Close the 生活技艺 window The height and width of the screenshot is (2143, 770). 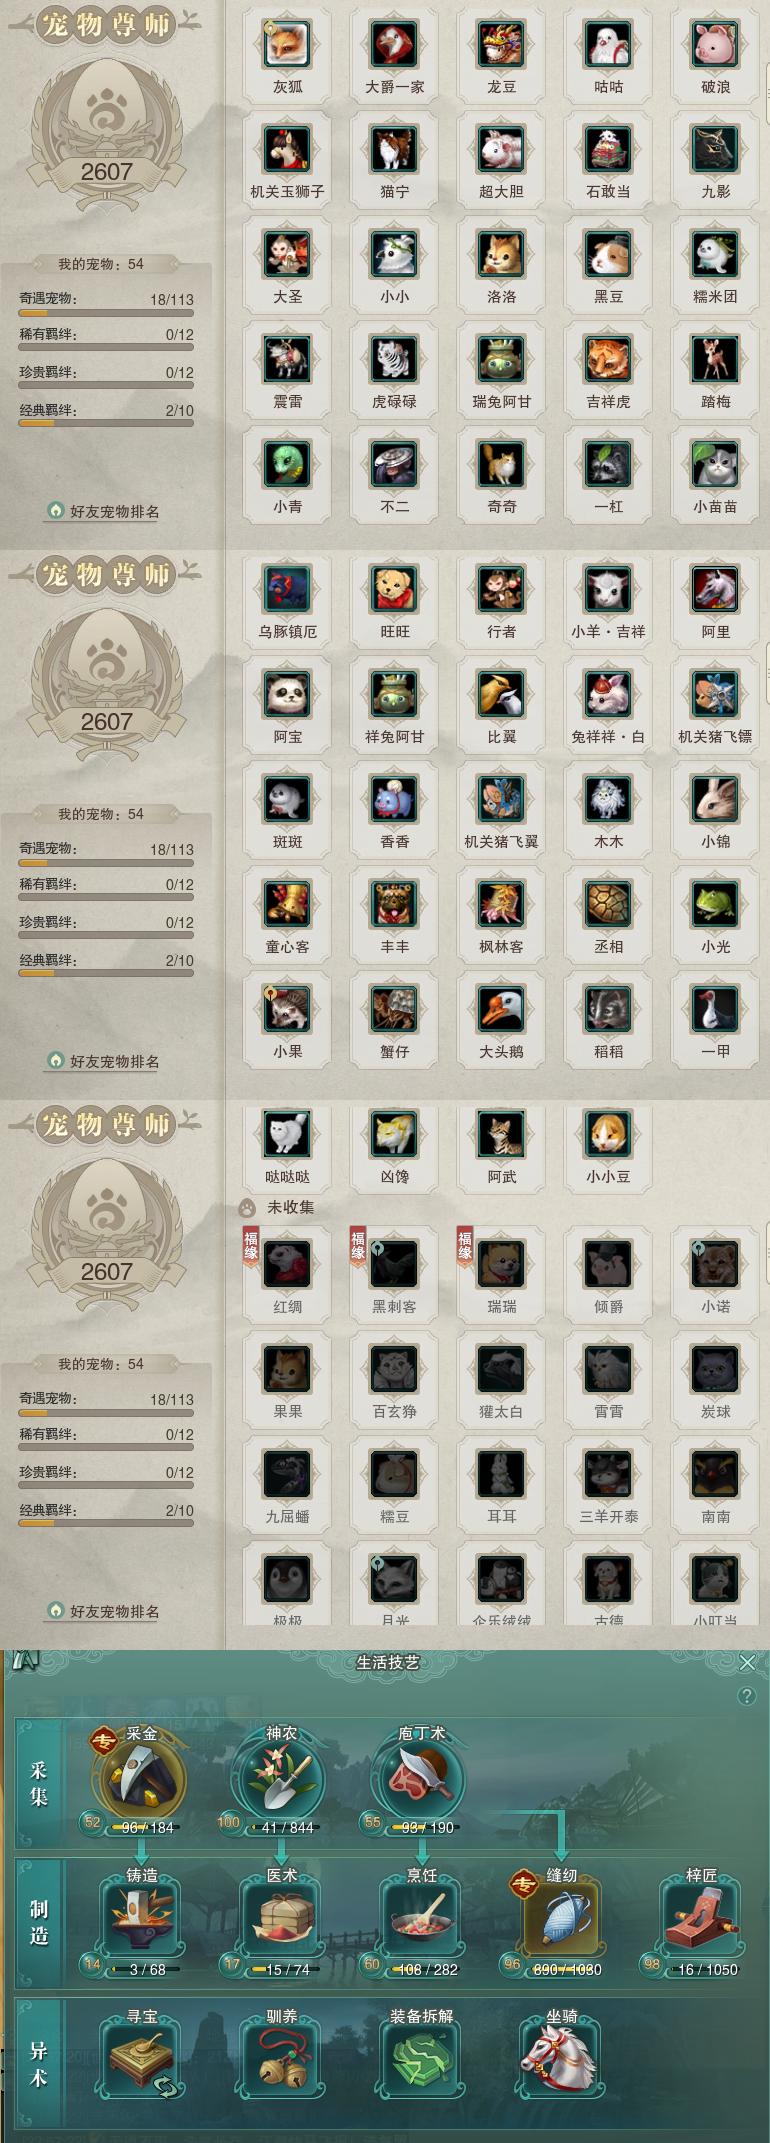[747, 1662]
